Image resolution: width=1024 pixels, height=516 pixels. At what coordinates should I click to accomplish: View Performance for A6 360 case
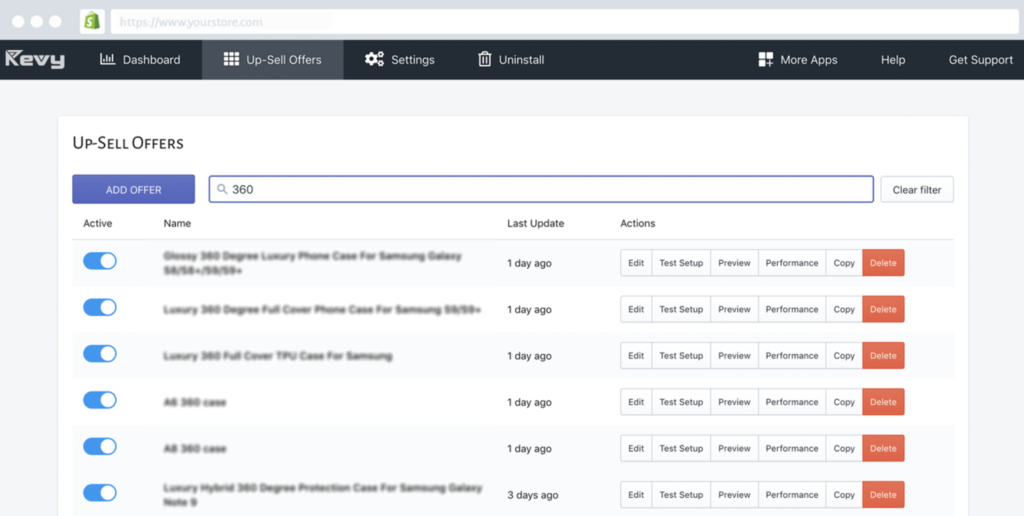792,402
